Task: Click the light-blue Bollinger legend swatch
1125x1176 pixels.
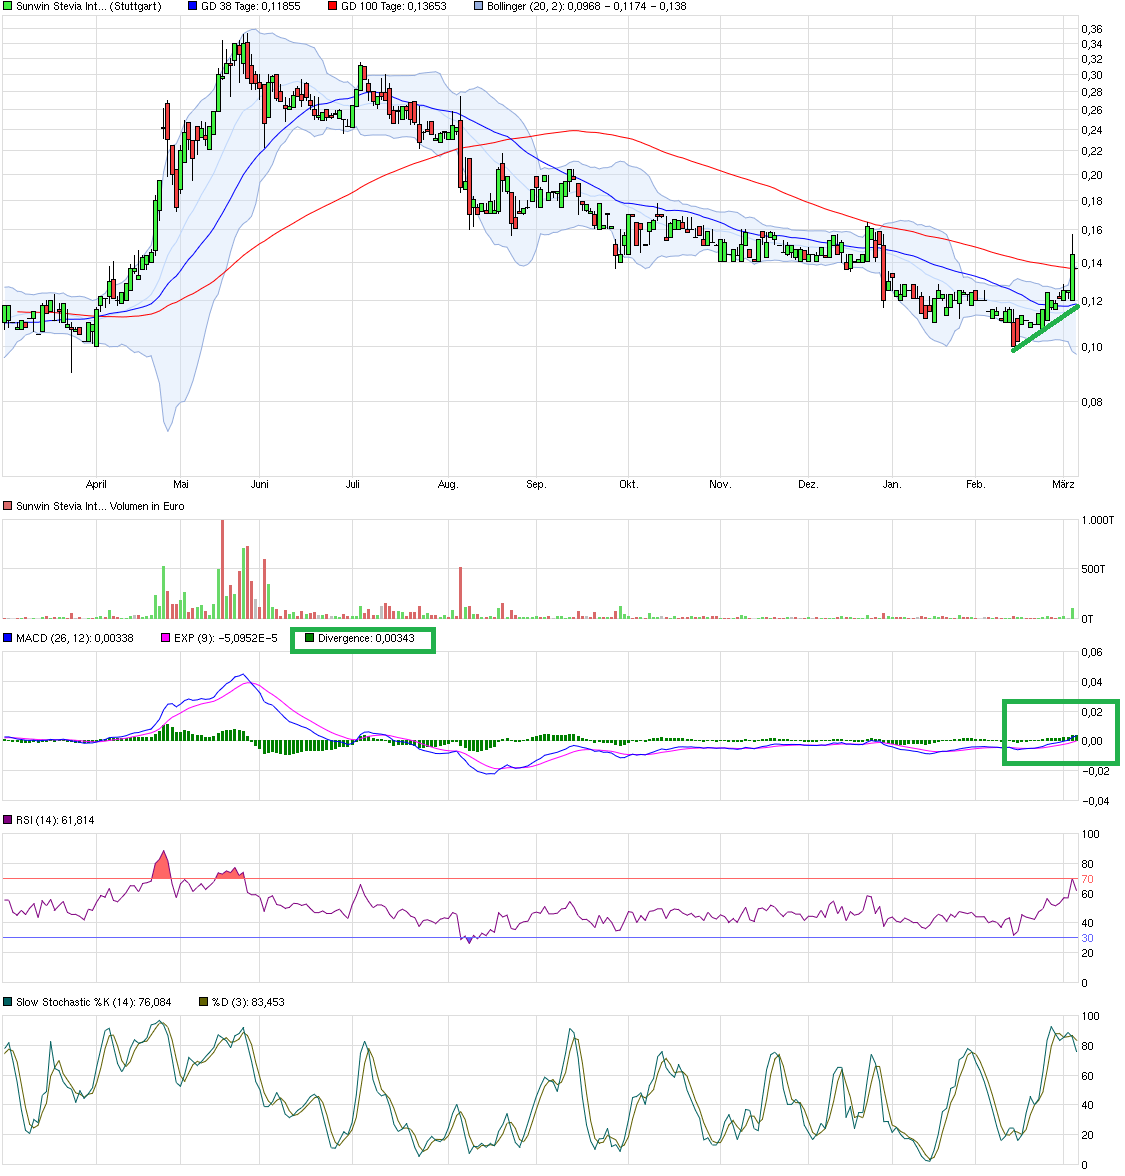Action: [478, 6]
